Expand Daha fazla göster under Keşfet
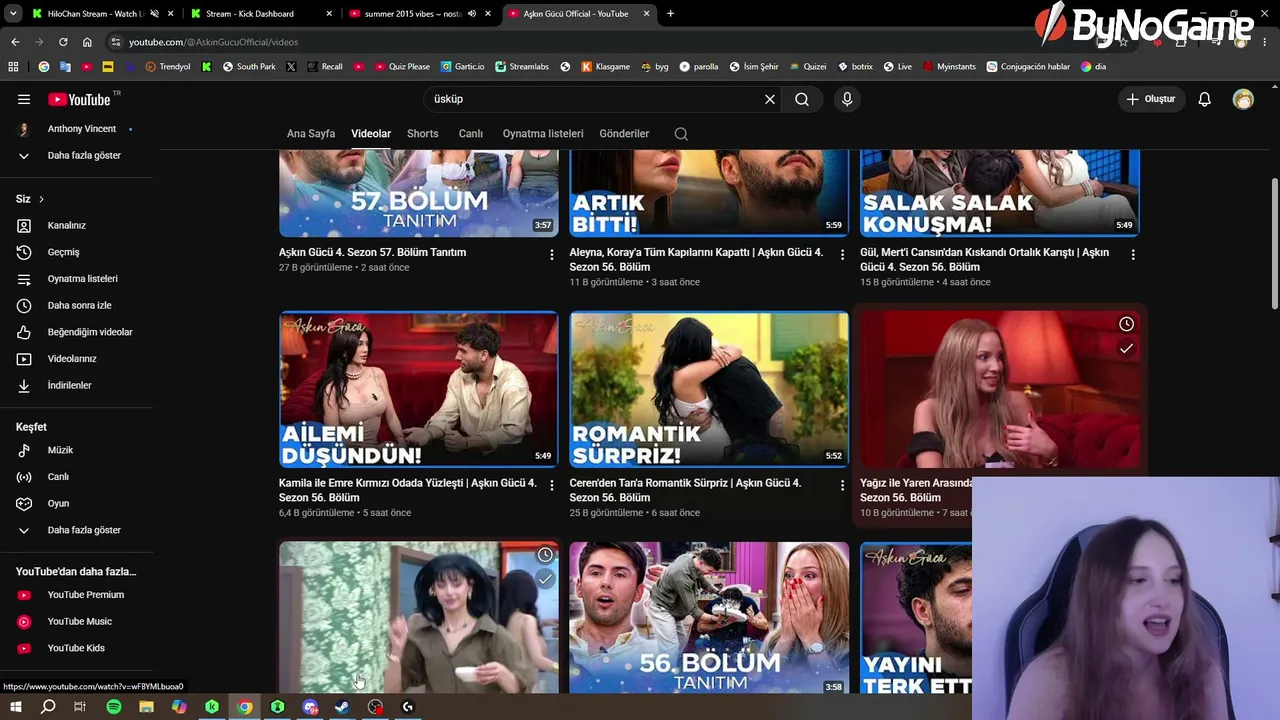 (78, 530)
